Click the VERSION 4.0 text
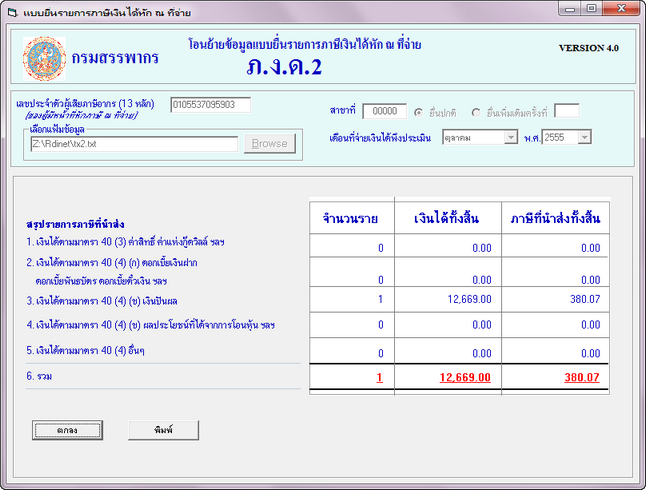This screenshot has height=490, width=646. [x=589, y=48]
